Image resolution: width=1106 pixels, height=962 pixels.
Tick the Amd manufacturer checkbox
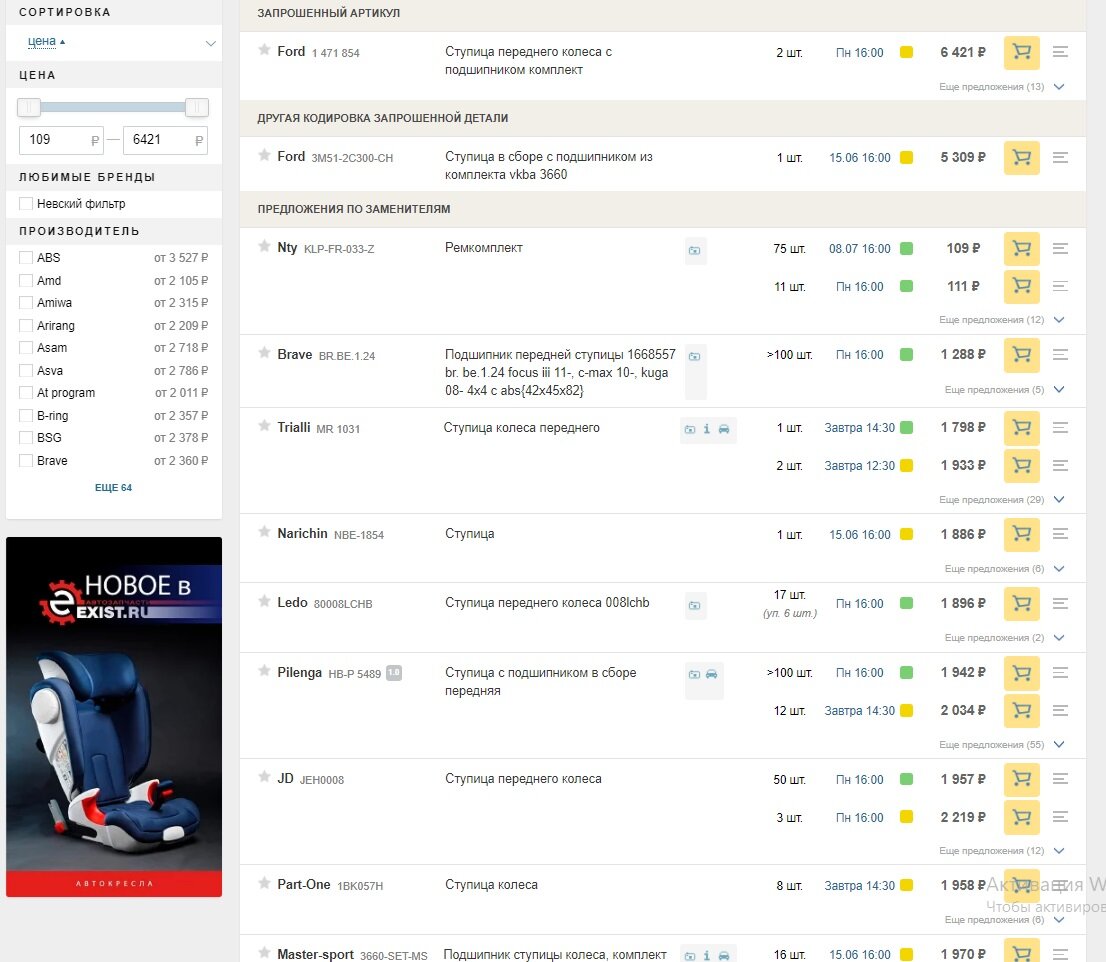pos(26,281)
